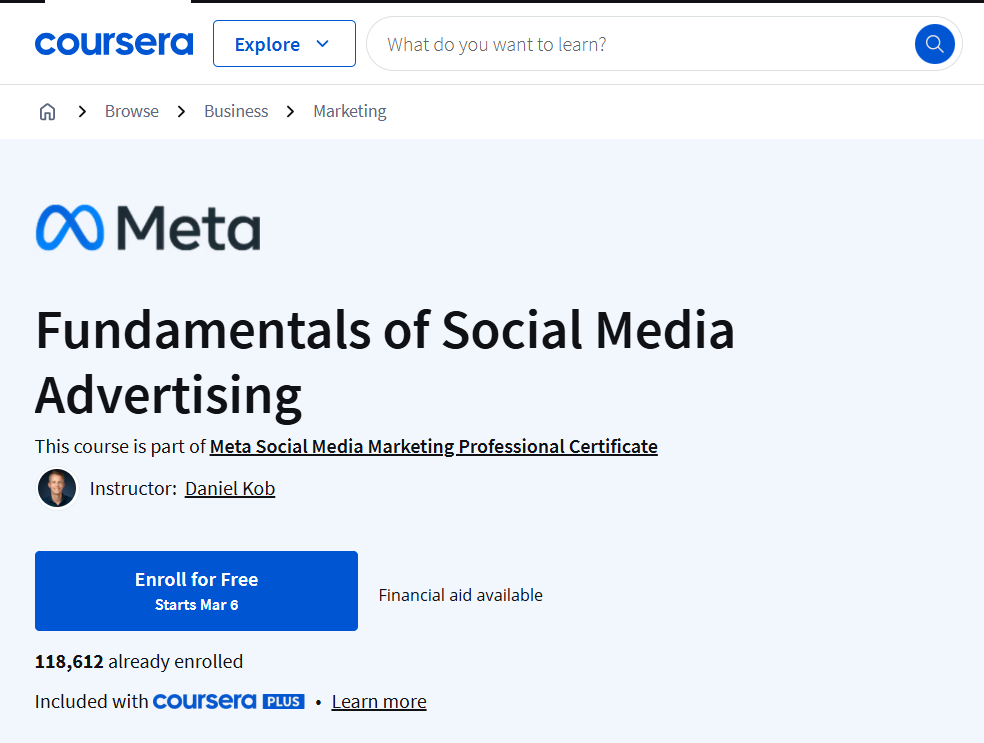Click the 'What do you want to learn?' search field
This screenshot has width=984, height=743.
[x=620, y=44]
